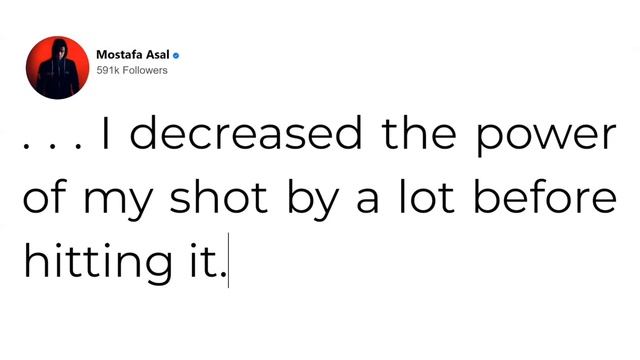Viewport: 640px width, 360px height.
Task: Click the 591k Followers count
Action: [132, 70]
